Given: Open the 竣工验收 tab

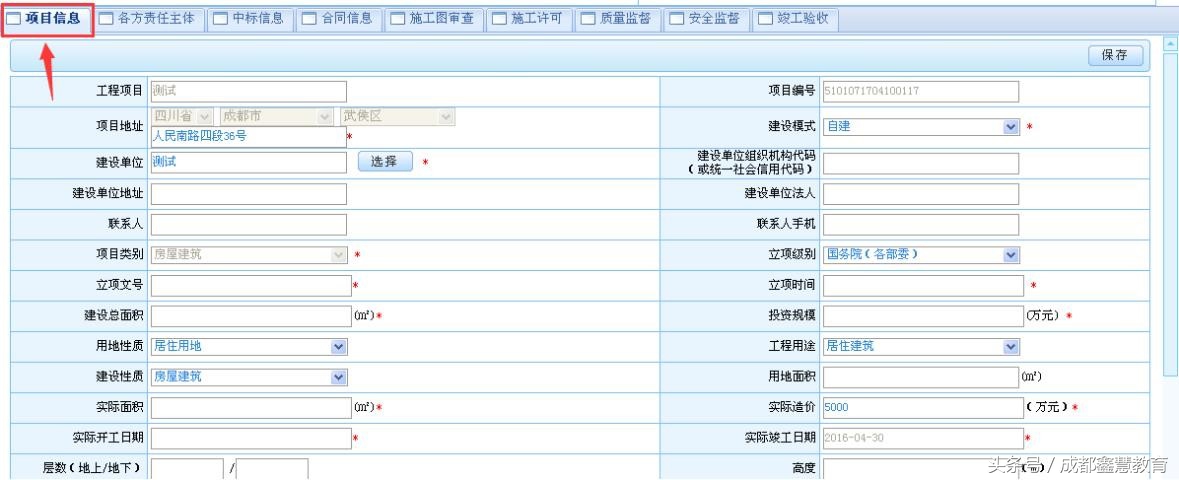Looking at the screenshot, I should 795,20.
